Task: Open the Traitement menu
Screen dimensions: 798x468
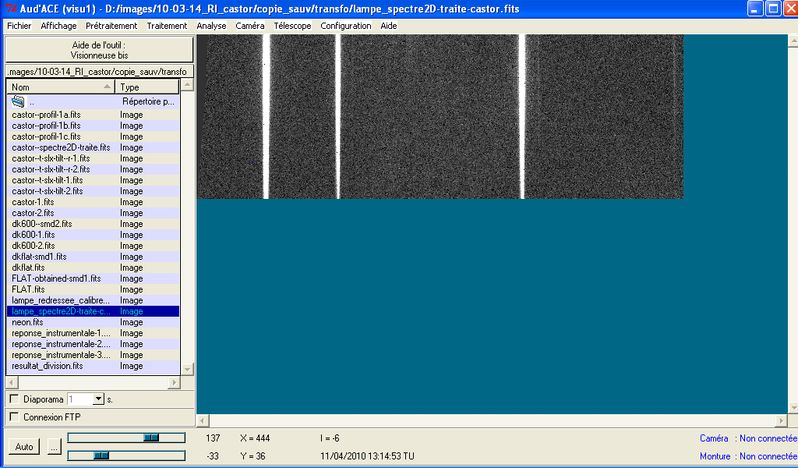Action: click(167, 25)
